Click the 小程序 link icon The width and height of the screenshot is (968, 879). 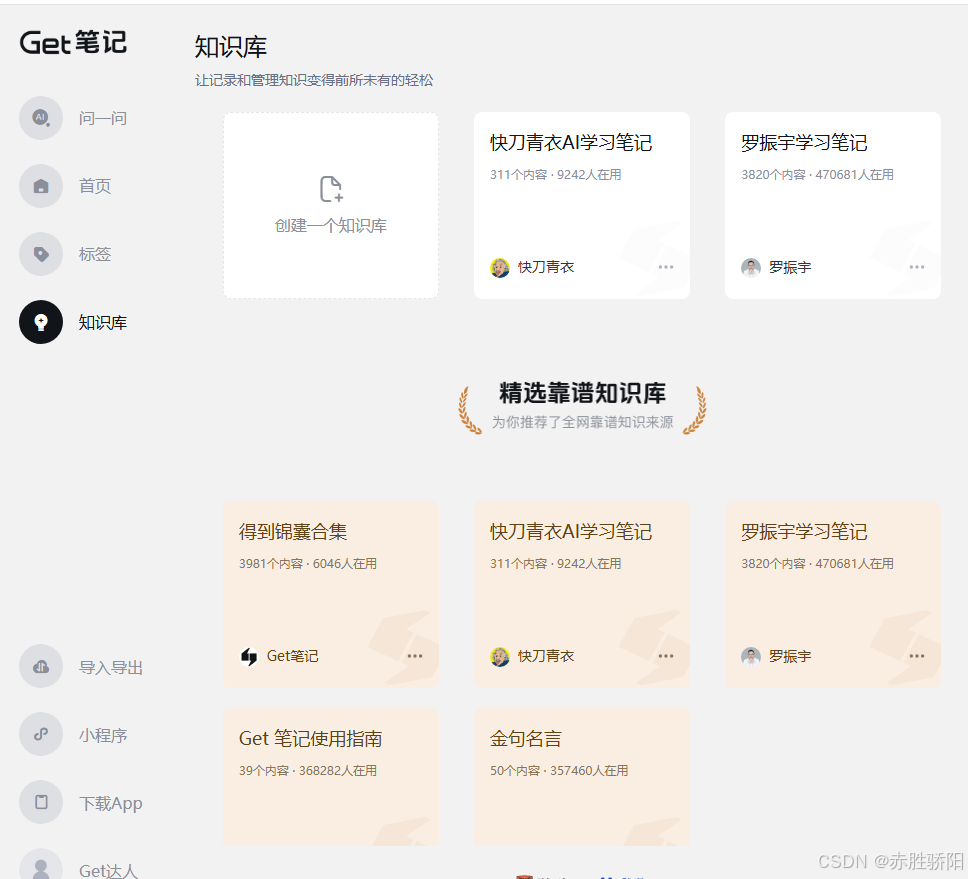(x=41, y=735)
